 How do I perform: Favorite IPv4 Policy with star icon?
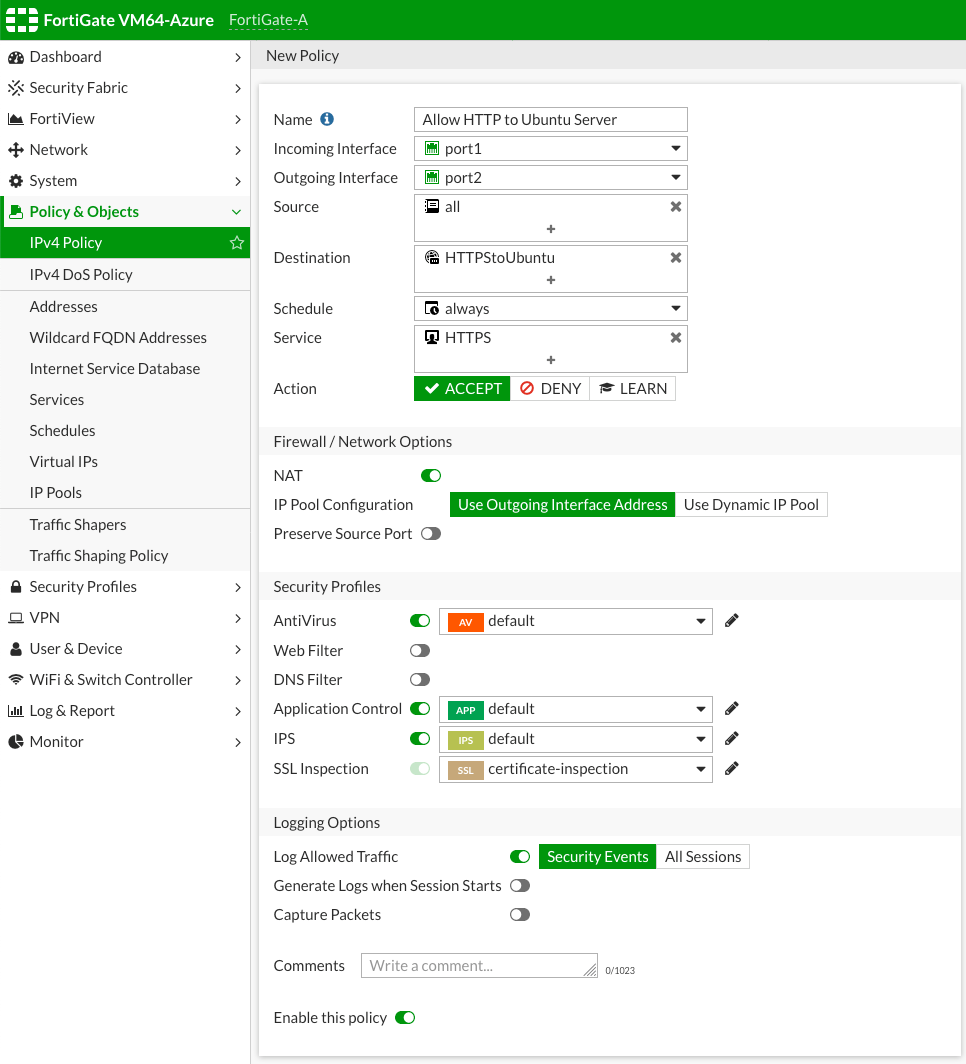point(237,243)
